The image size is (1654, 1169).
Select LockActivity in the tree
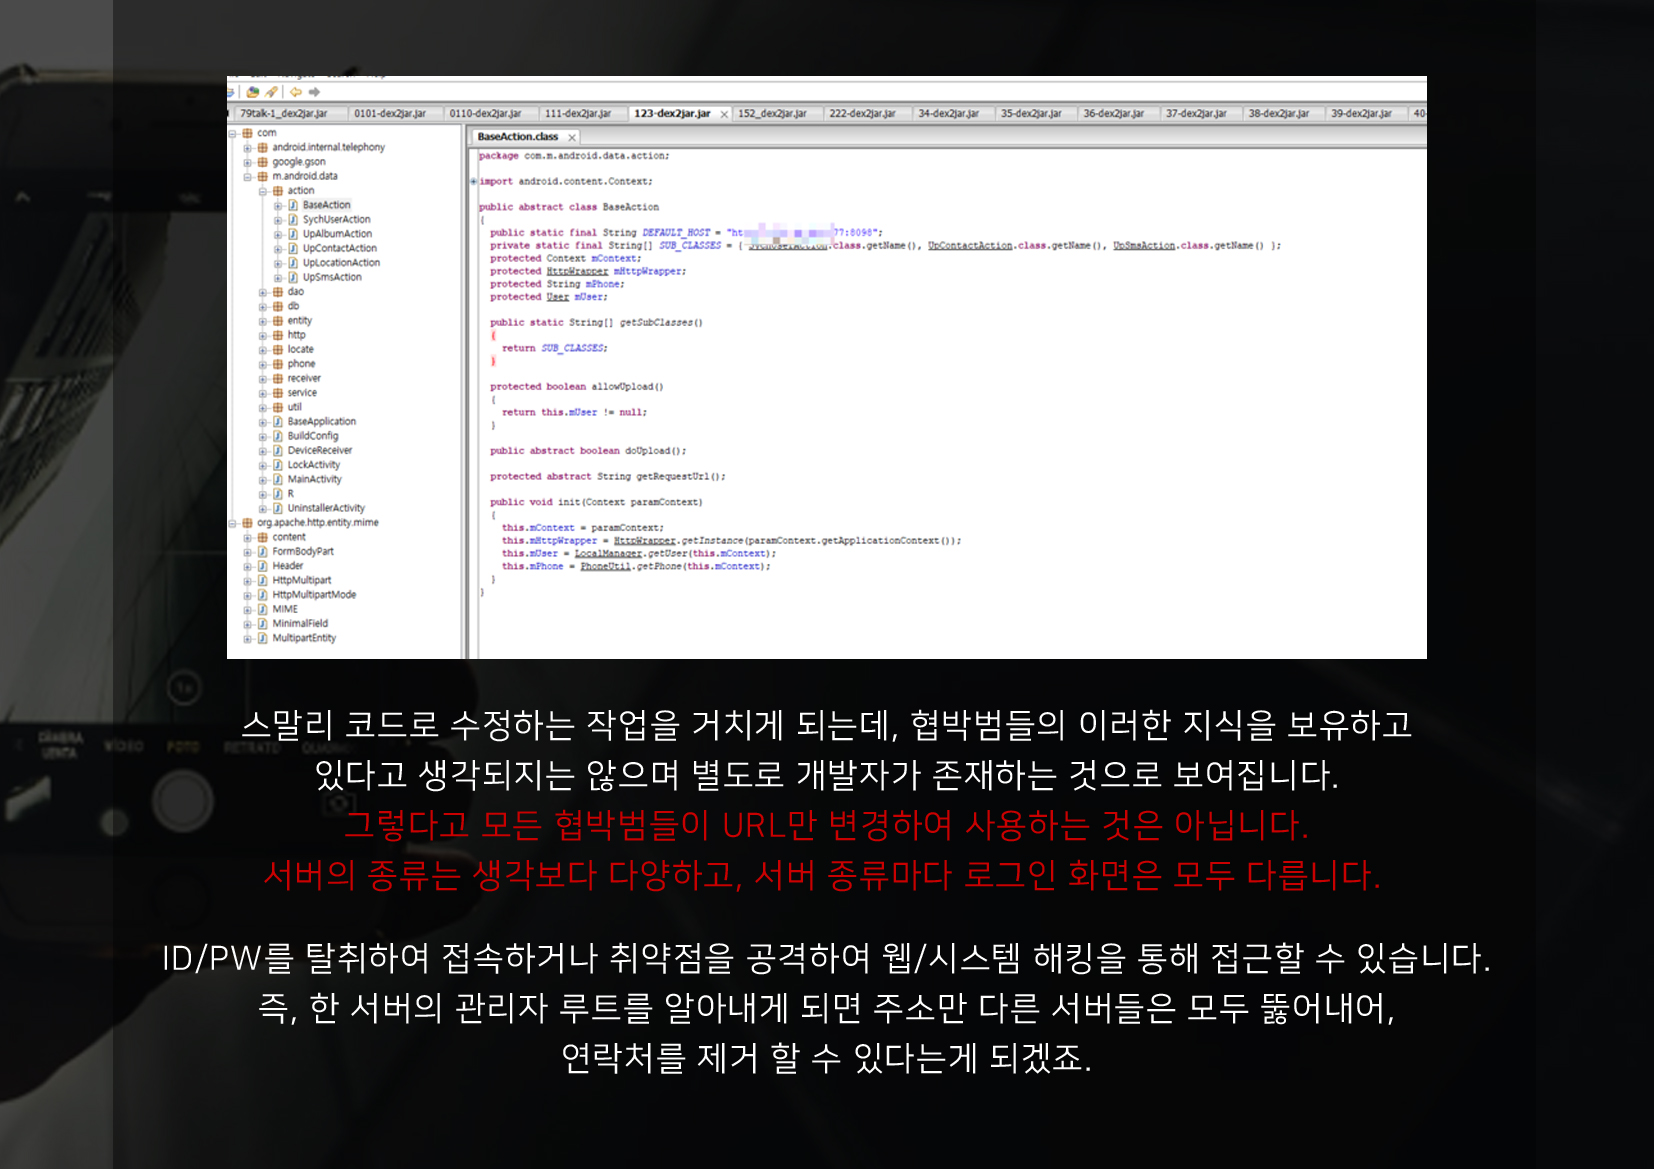click(314, 465)
